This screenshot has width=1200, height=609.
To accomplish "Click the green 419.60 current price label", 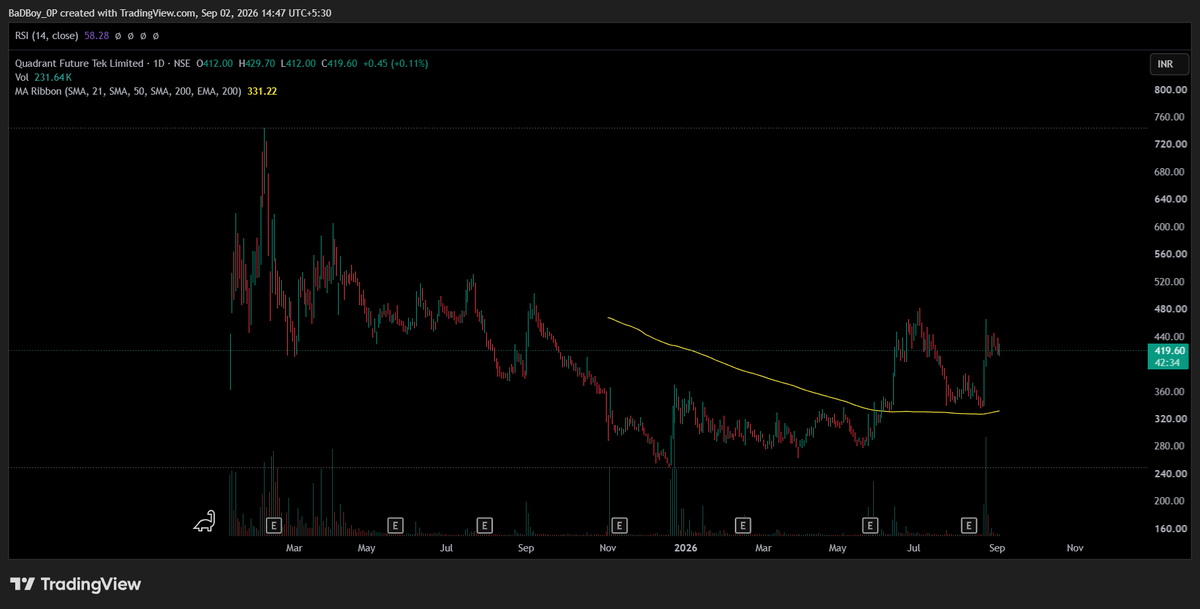I will pyautogui.click(x=1166, y=356).
